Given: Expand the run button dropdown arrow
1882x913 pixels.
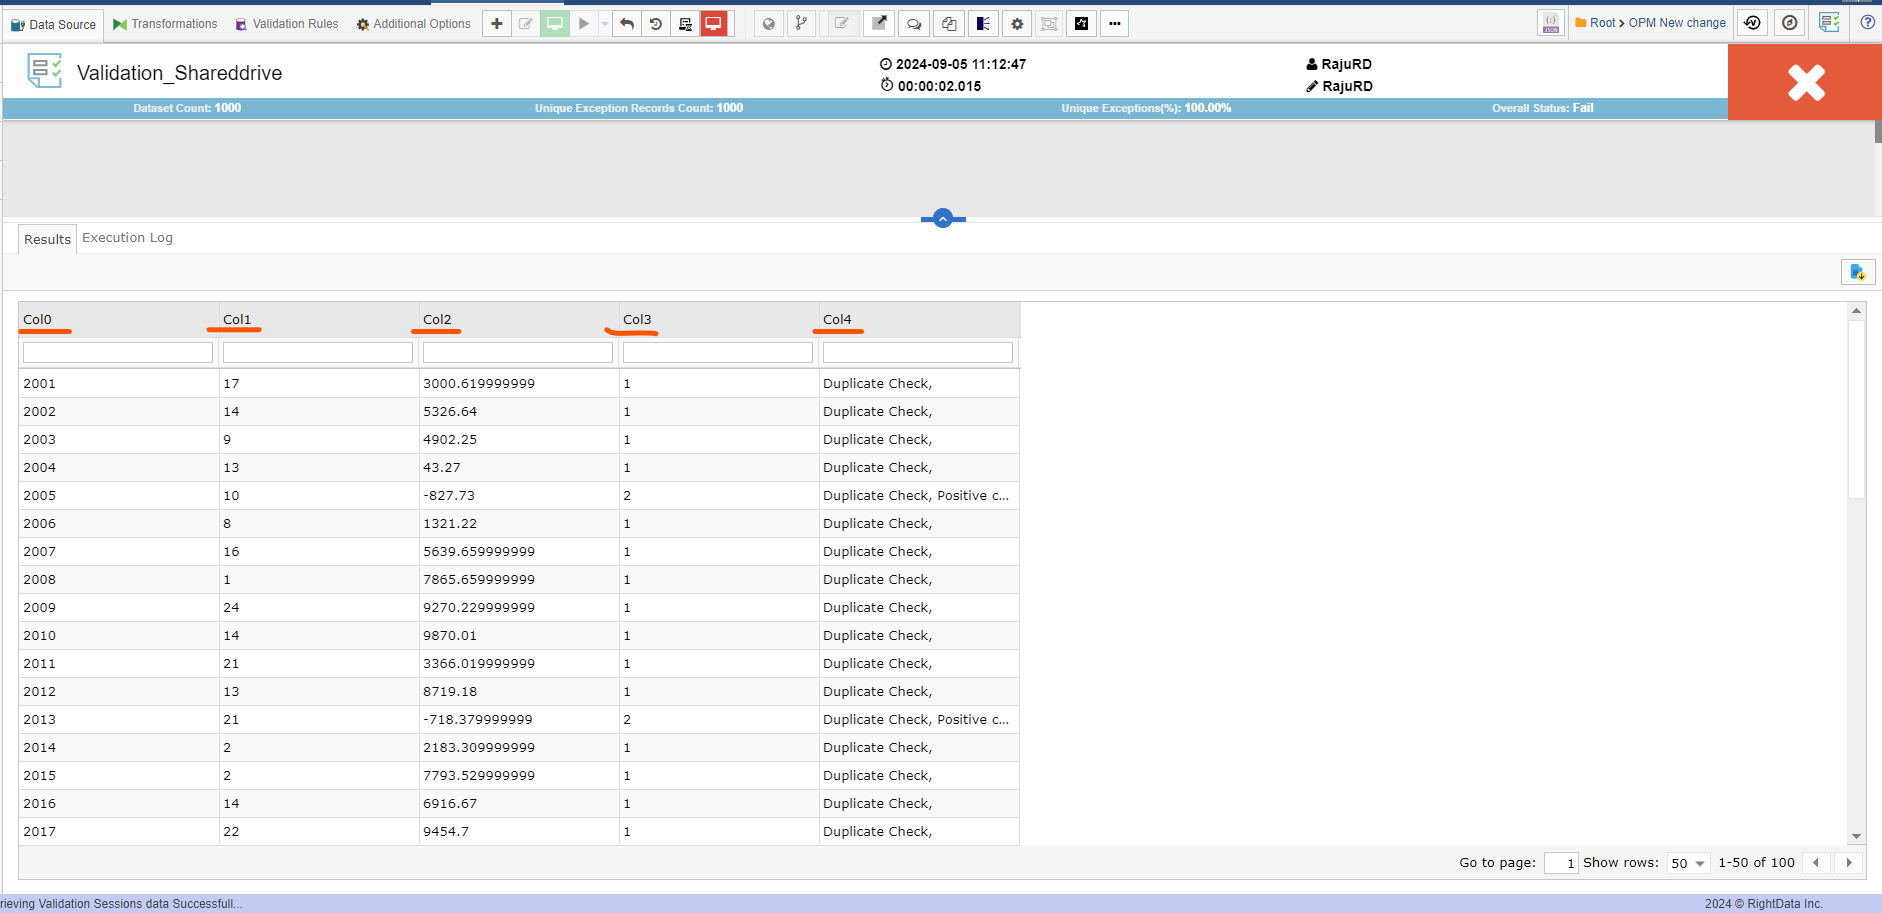Looking at the screenshot, I should click(605, 24).
